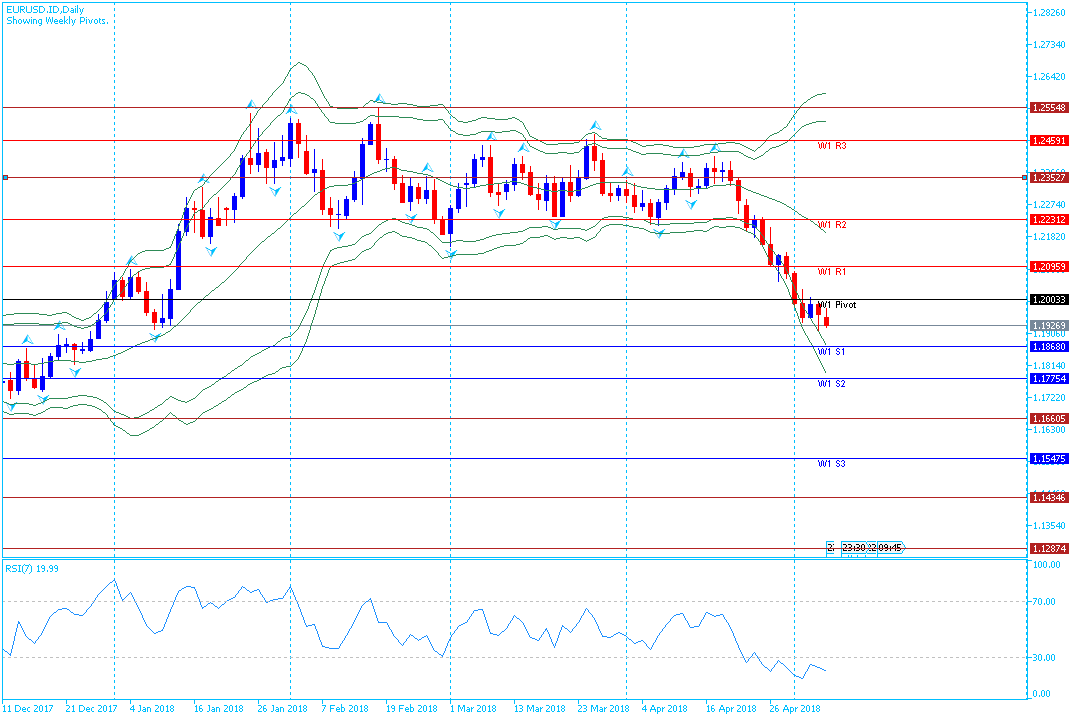Click the blue 1.15475 price tag
Image resolution: width=1080 pixels, height=720 pixels.
coord(1049,458)
